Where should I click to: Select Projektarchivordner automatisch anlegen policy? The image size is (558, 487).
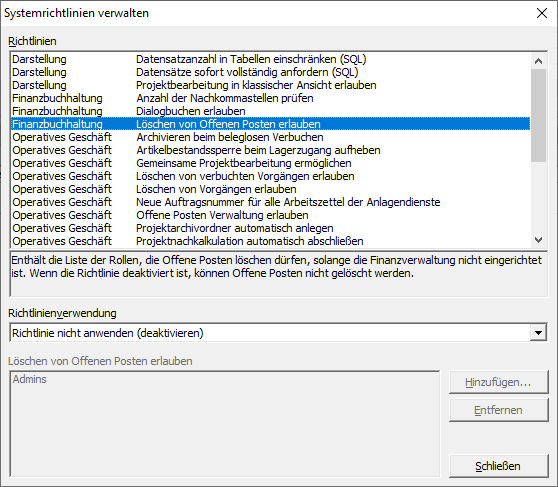(x=270, y=228)
